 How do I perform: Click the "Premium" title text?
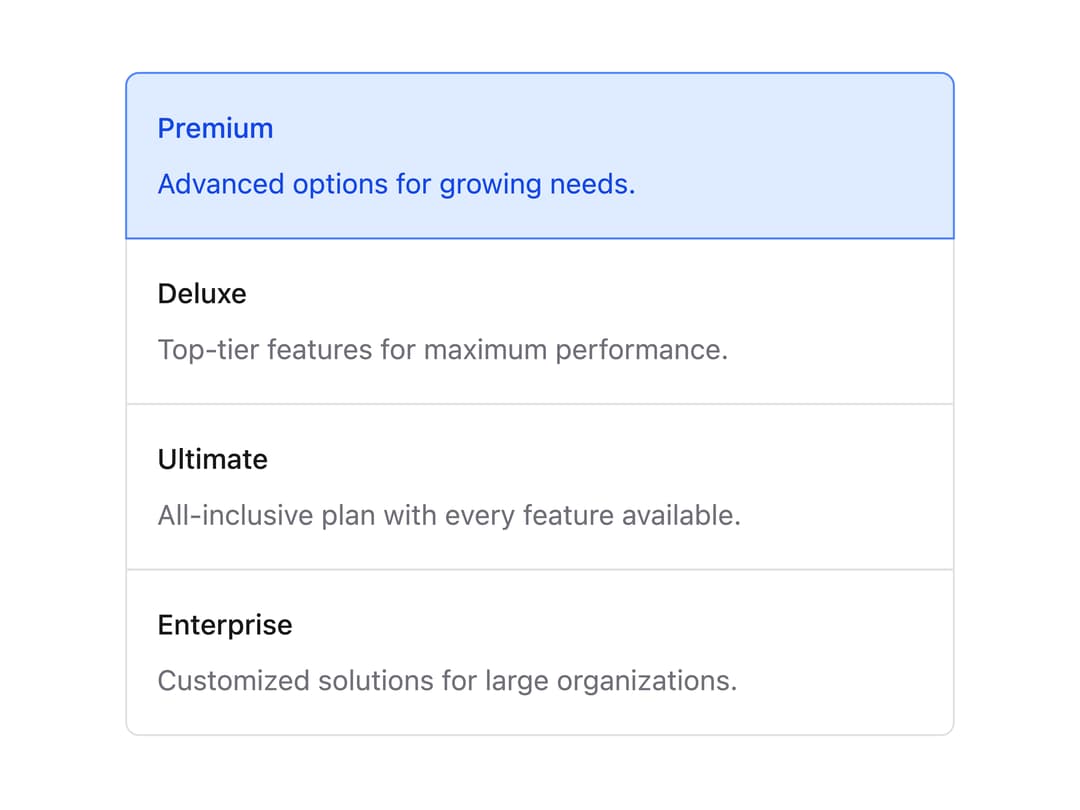(x=216, y=129)
